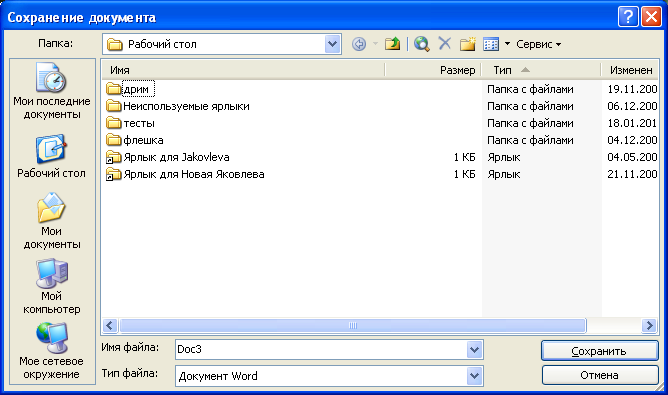
Task: Click the Views grid icon
Action: [491, 44]
